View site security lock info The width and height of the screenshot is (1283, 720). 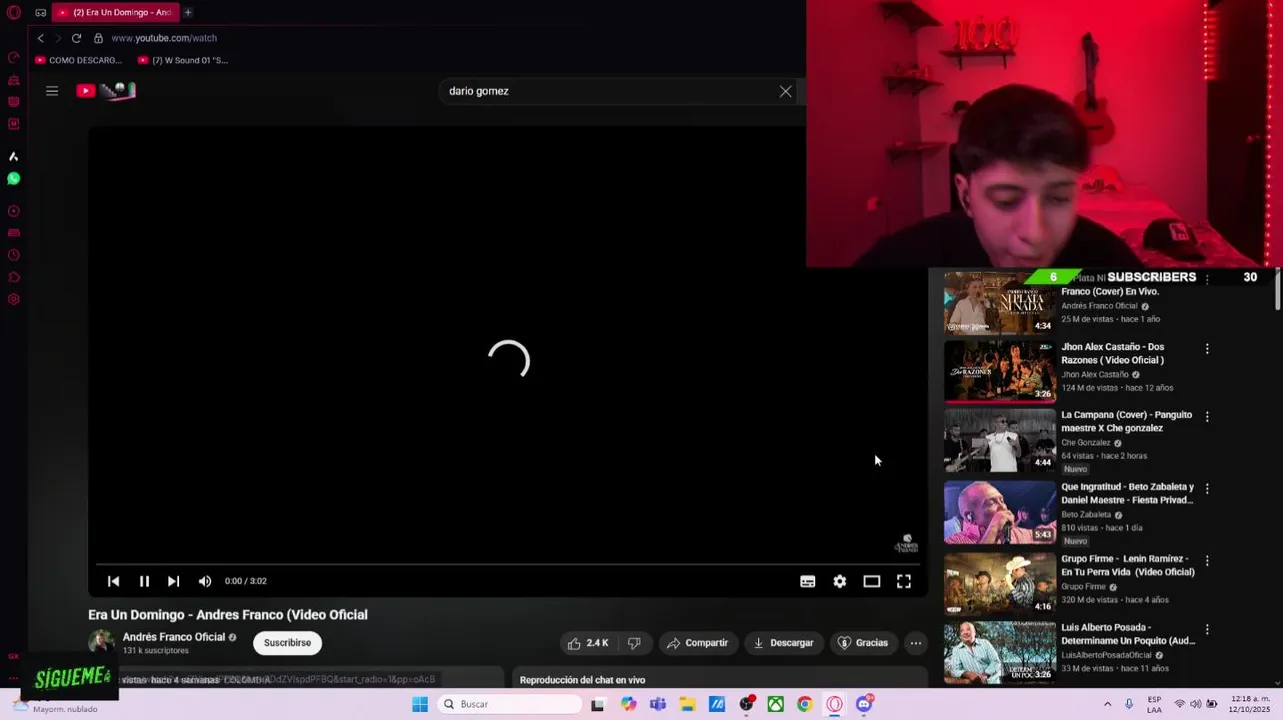(98, 38)
